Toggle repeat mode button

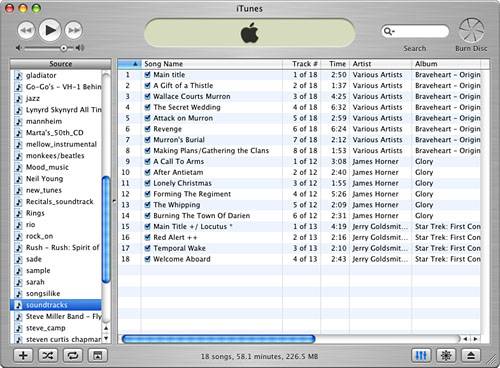click(x=73, y=355)
